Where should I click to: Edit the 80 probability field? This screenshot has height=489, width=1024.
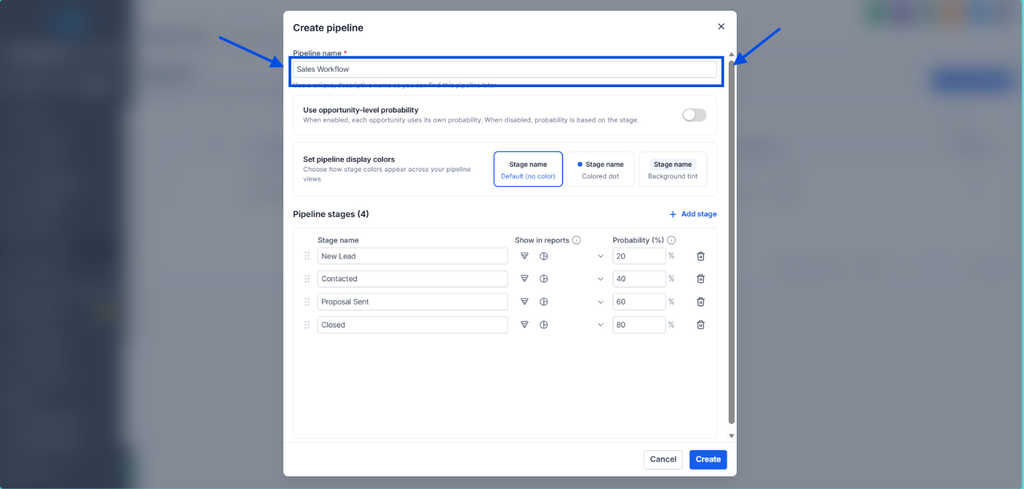coord(639,324)
